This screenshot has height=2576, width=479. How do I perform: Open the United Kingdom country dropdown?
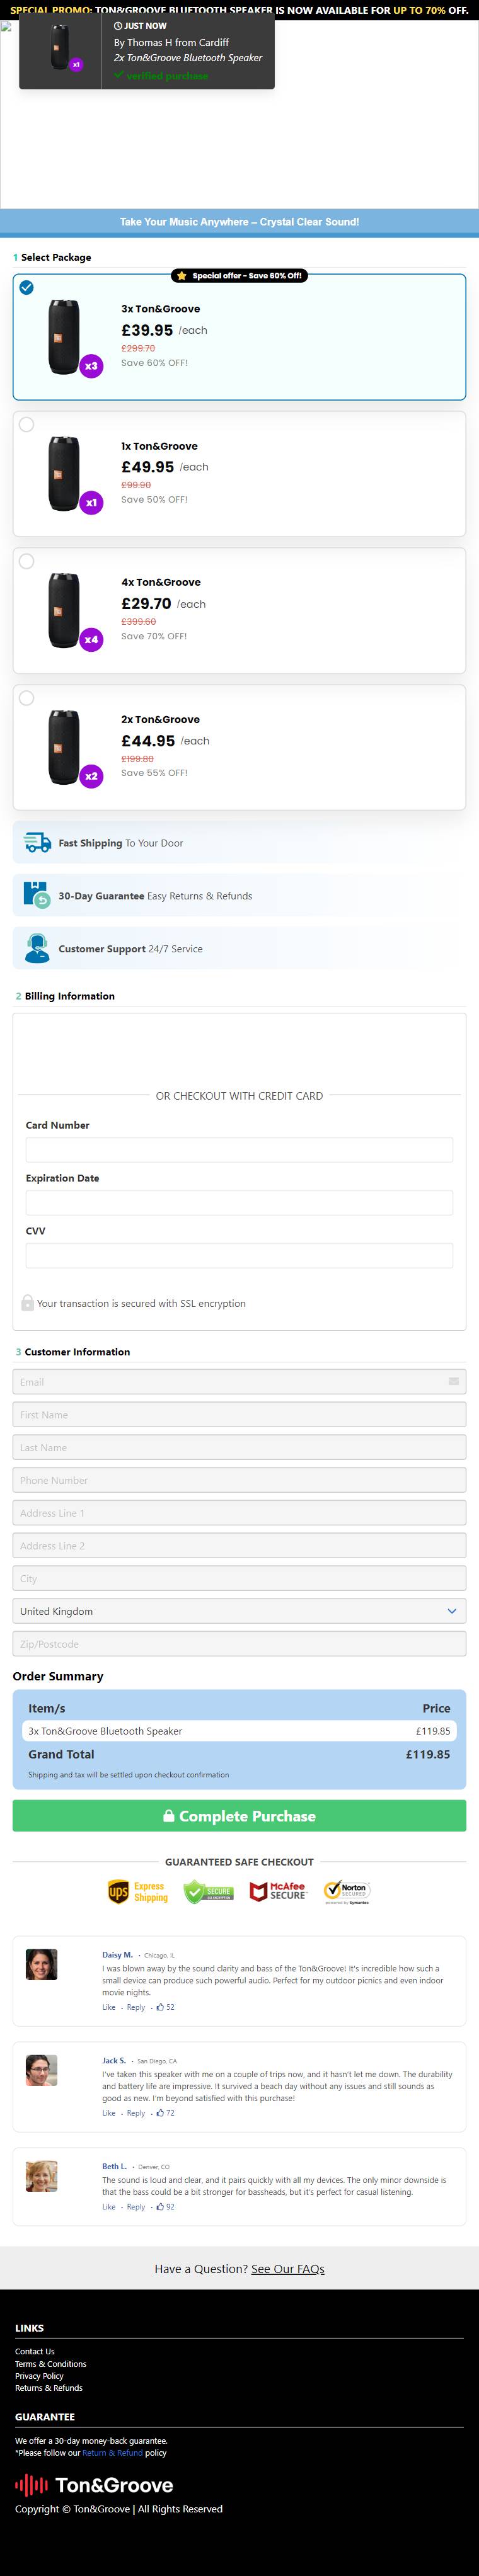pos(239,1611)
